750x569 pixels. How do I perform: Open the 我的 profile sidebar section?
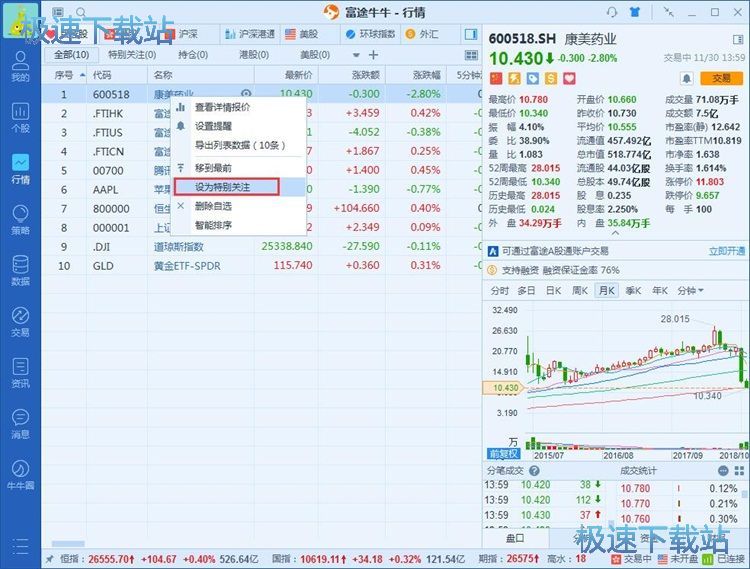point(20,67)
